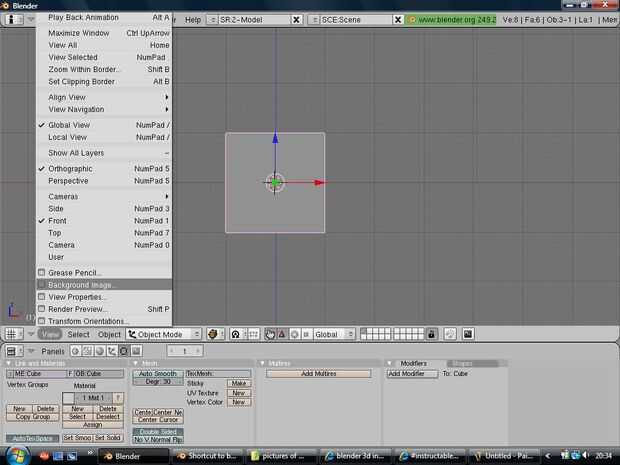
Task: Click the draw type cube icon
Action: point(215,335)
